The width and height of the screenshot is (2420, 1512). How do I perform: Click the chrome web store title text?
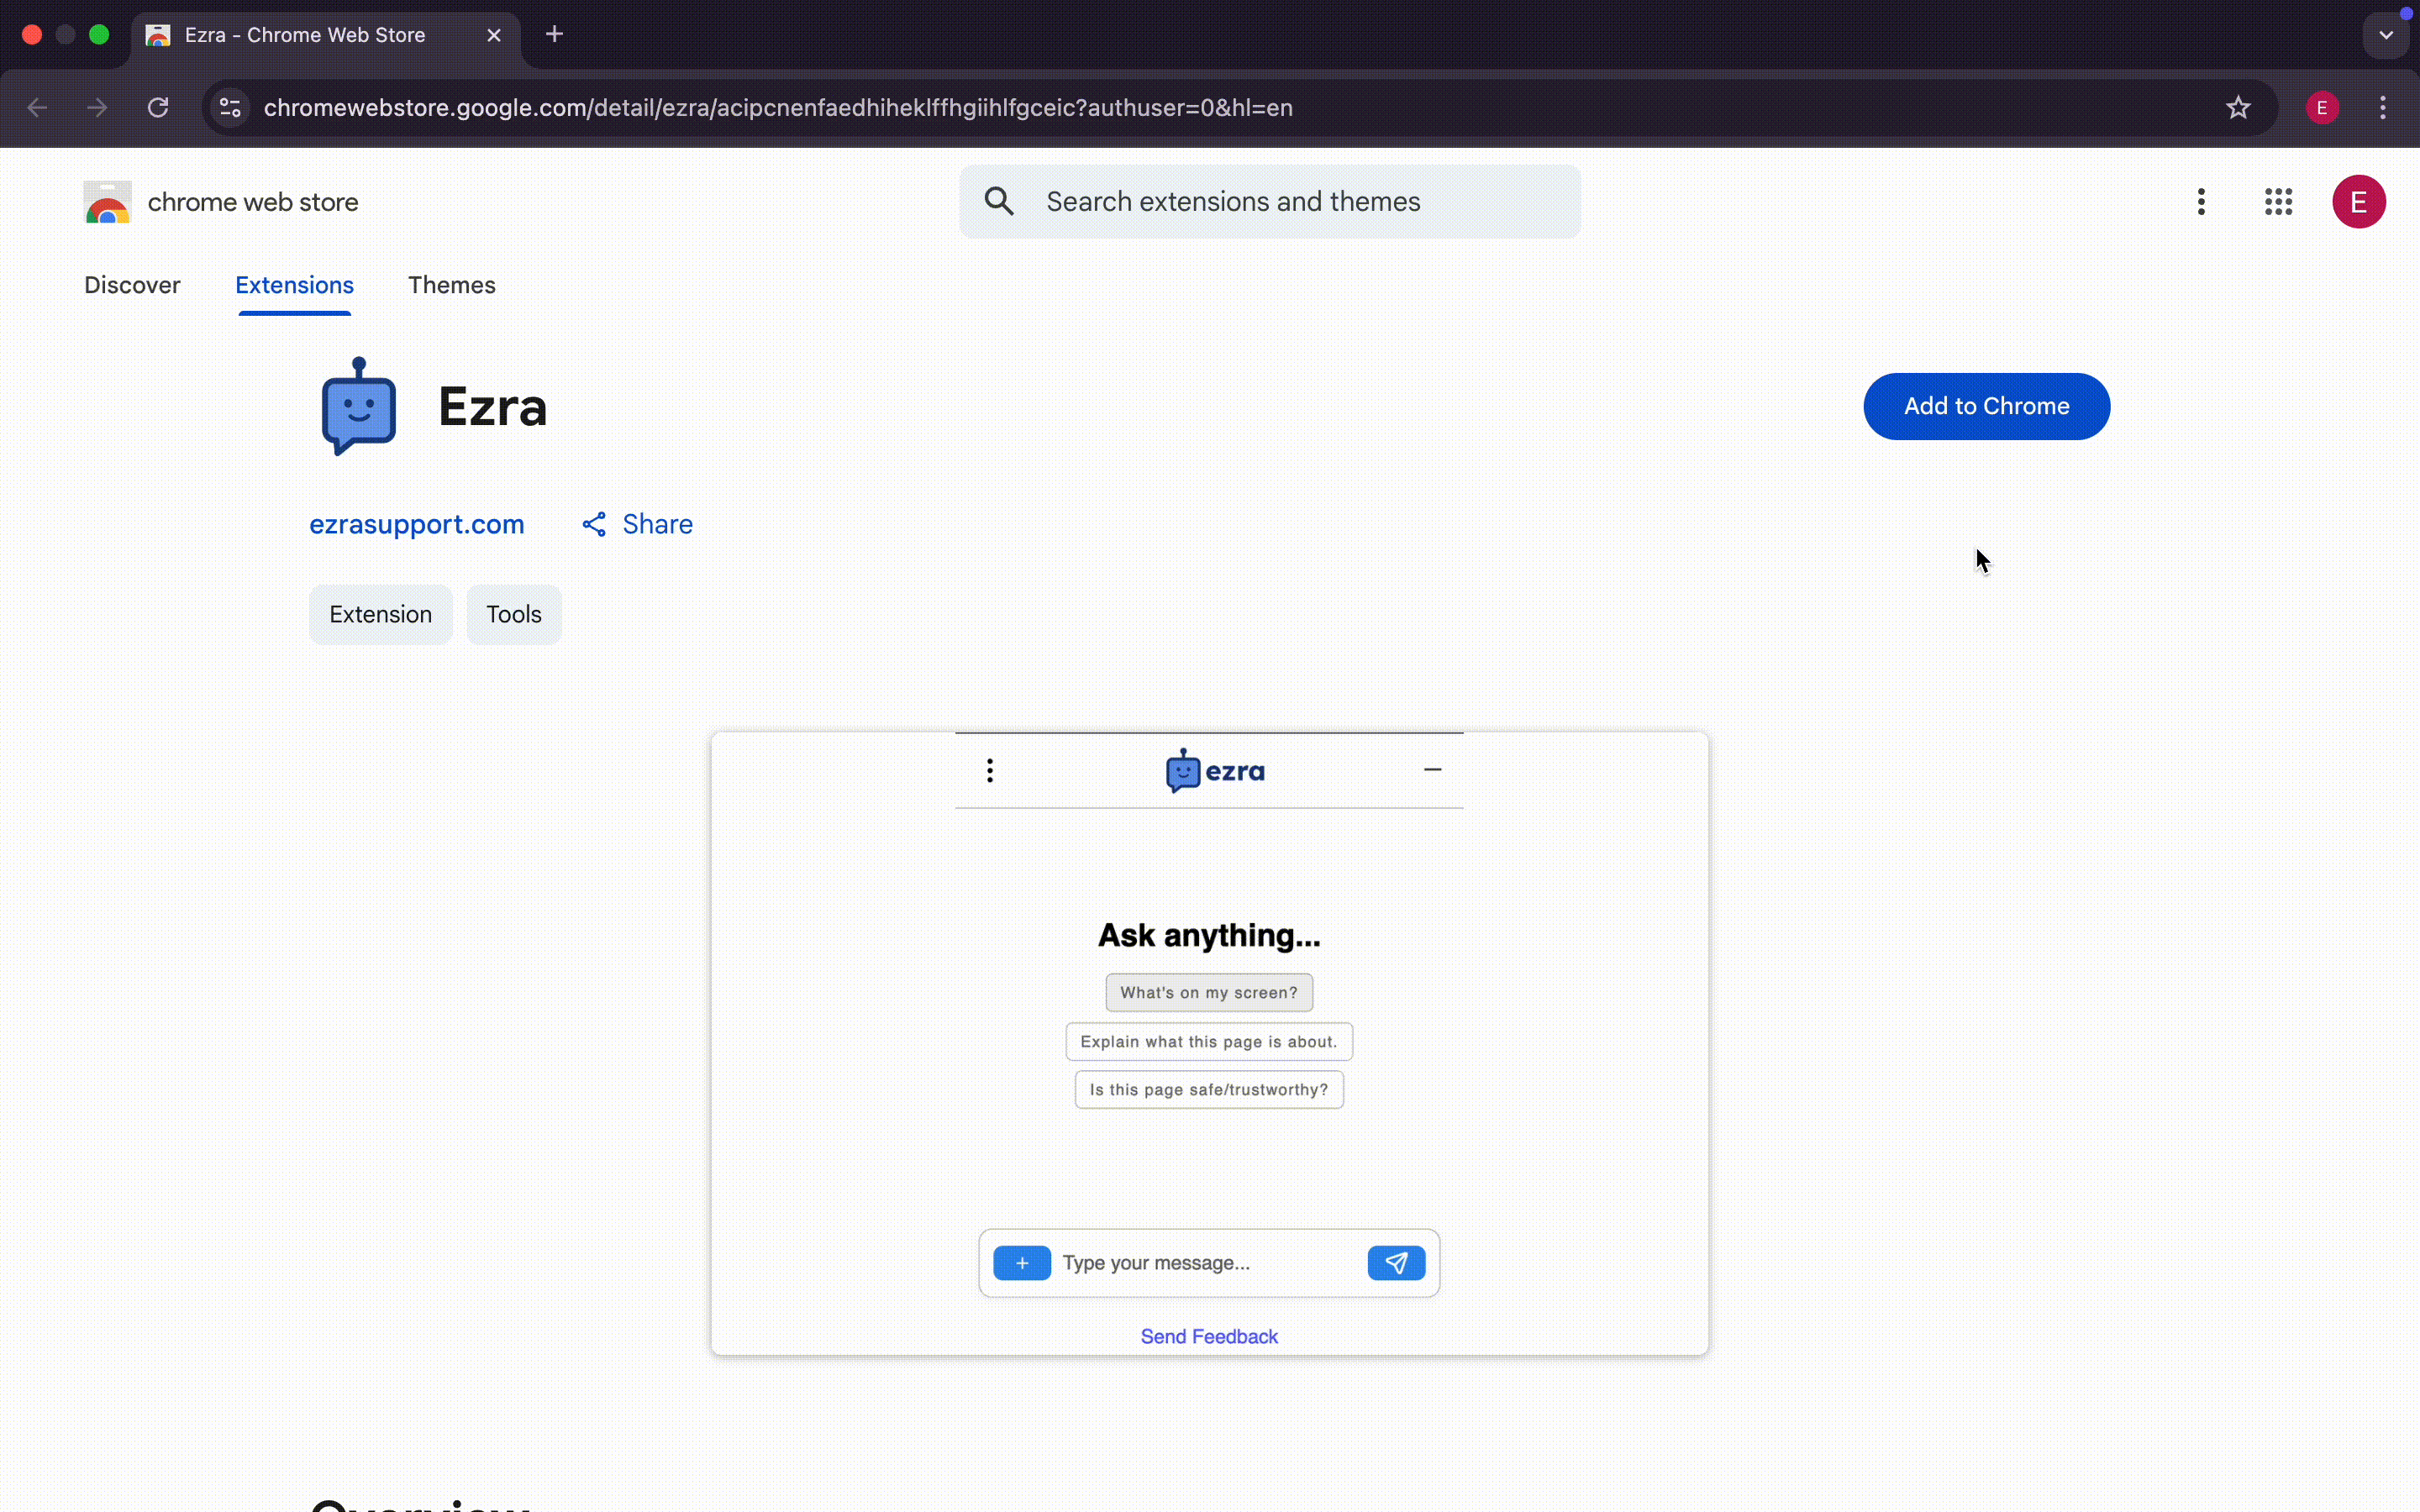(x=253, y=202)
